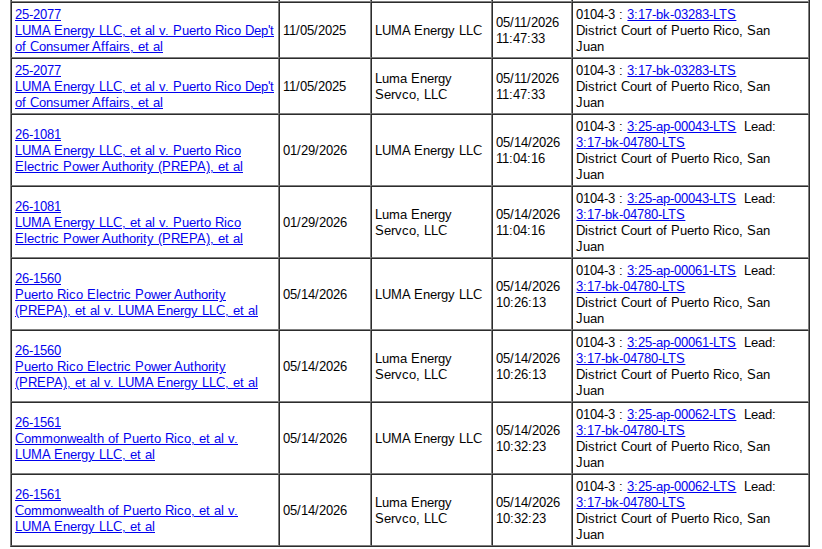Viewport: 822px width, 549px height.
Task: Open 3:17-bk-03283-LTS in the Luma Energy Servco row
Action: point(681,70)
